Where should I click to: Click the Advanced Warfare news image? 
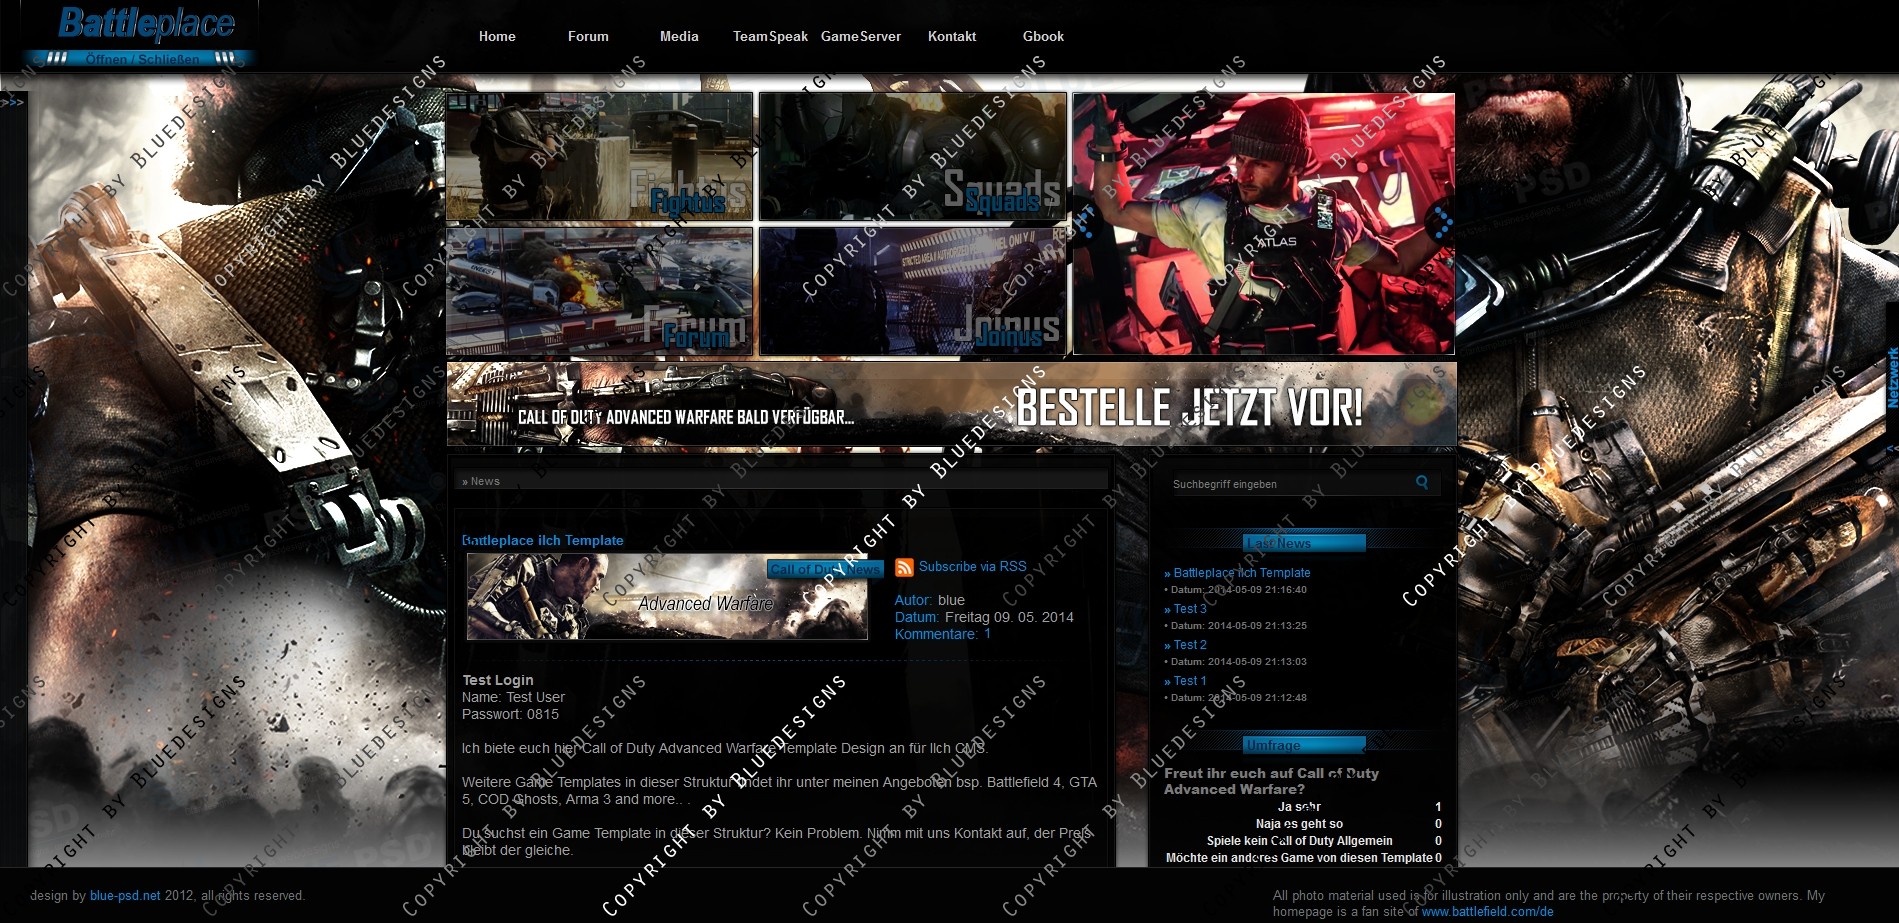[x=667, y=597]
